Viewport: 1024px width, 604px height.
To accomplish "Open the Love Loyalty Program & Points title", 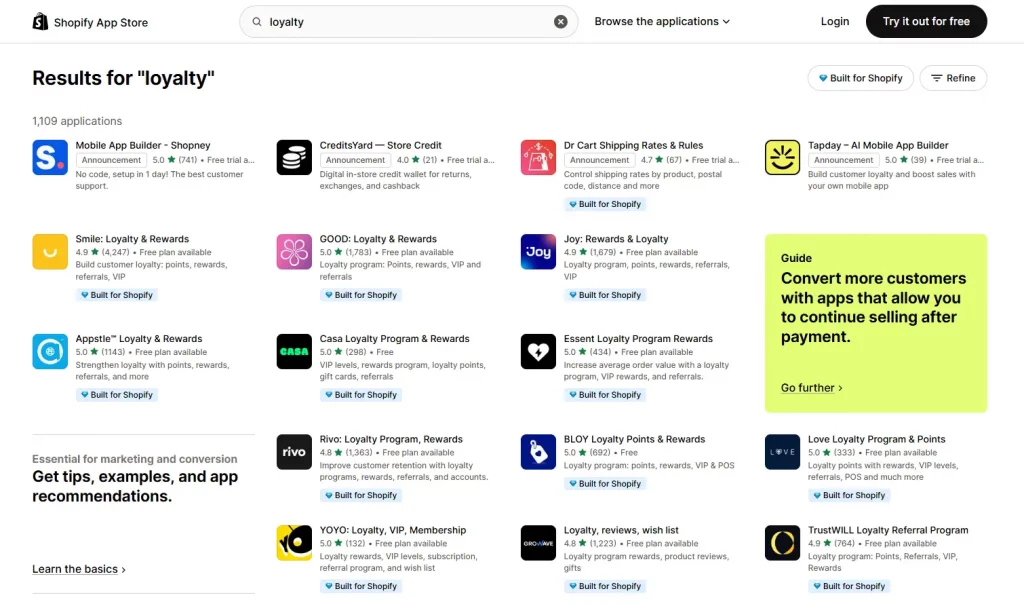I will [x=876, y=439].
